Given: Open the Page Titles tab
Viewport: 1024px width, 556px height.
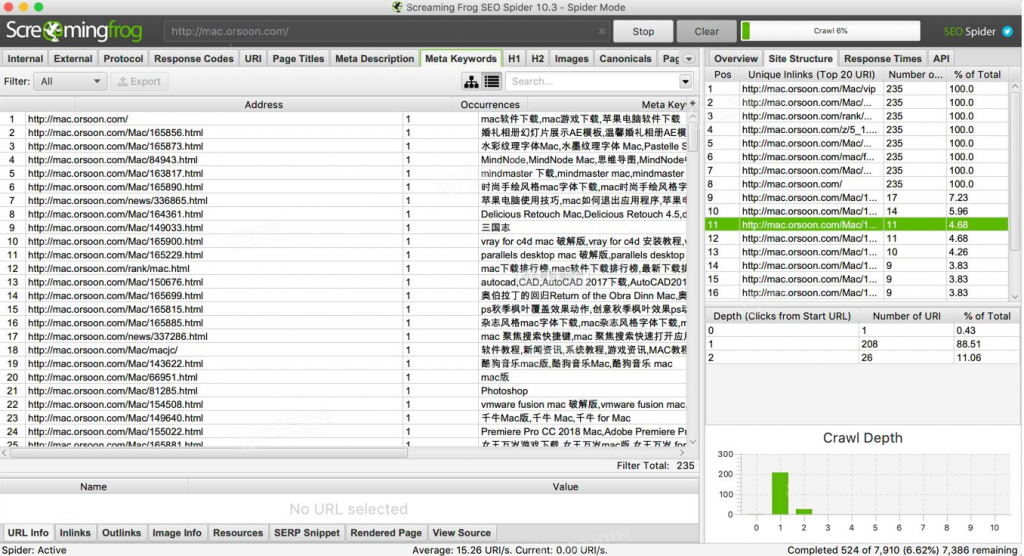Looking at the screenshot, I should pyautogui.click(x=298, y=59).
